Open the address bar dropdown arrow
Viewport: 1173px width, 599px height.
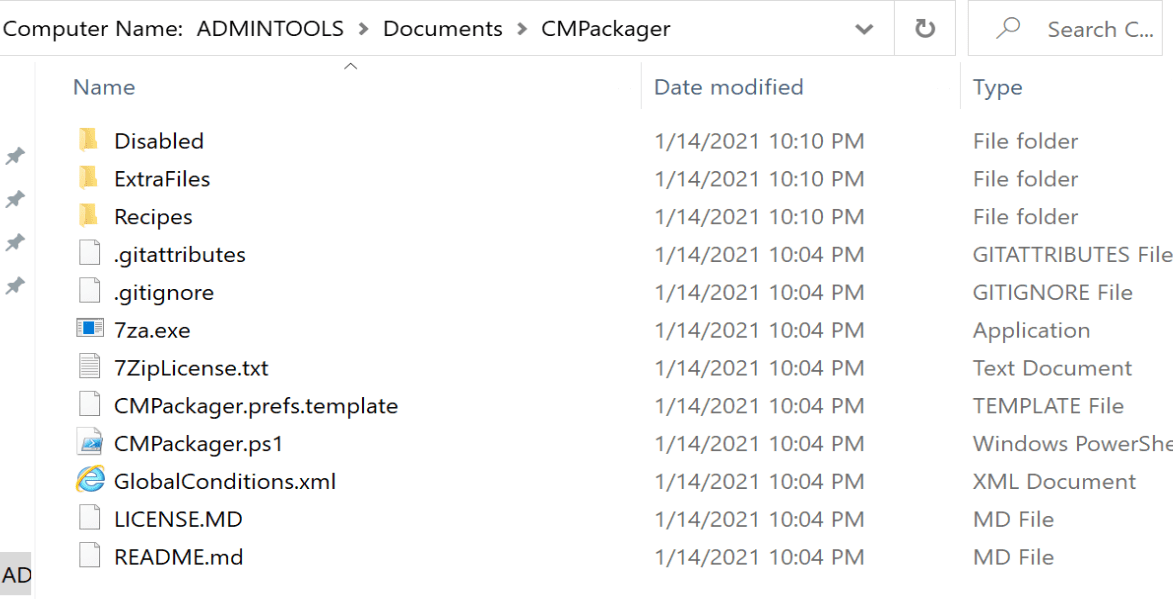coord(864,28)
